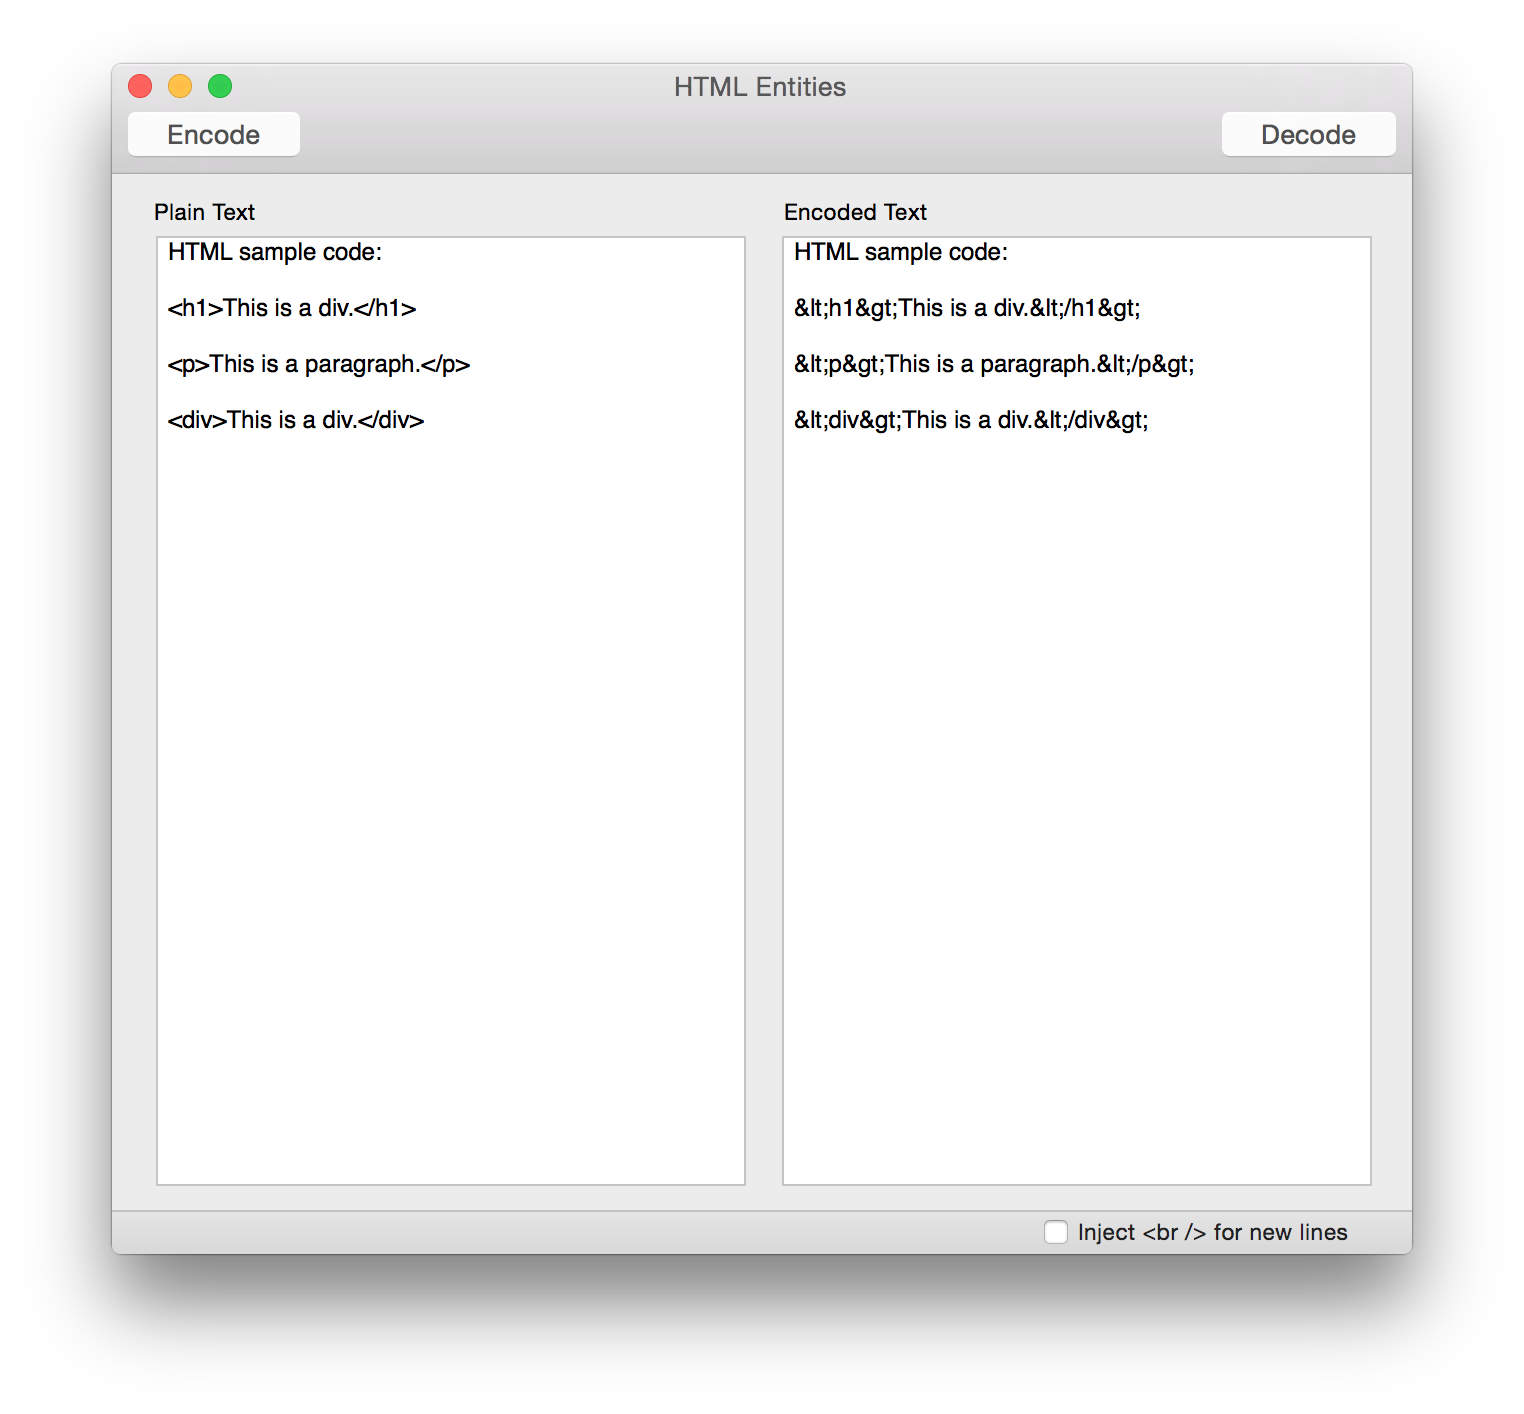Image resolution: width=1524 pixels, height=1414 pixels.
Task: Click inside the Encoded Text area
Action: 1077,711
